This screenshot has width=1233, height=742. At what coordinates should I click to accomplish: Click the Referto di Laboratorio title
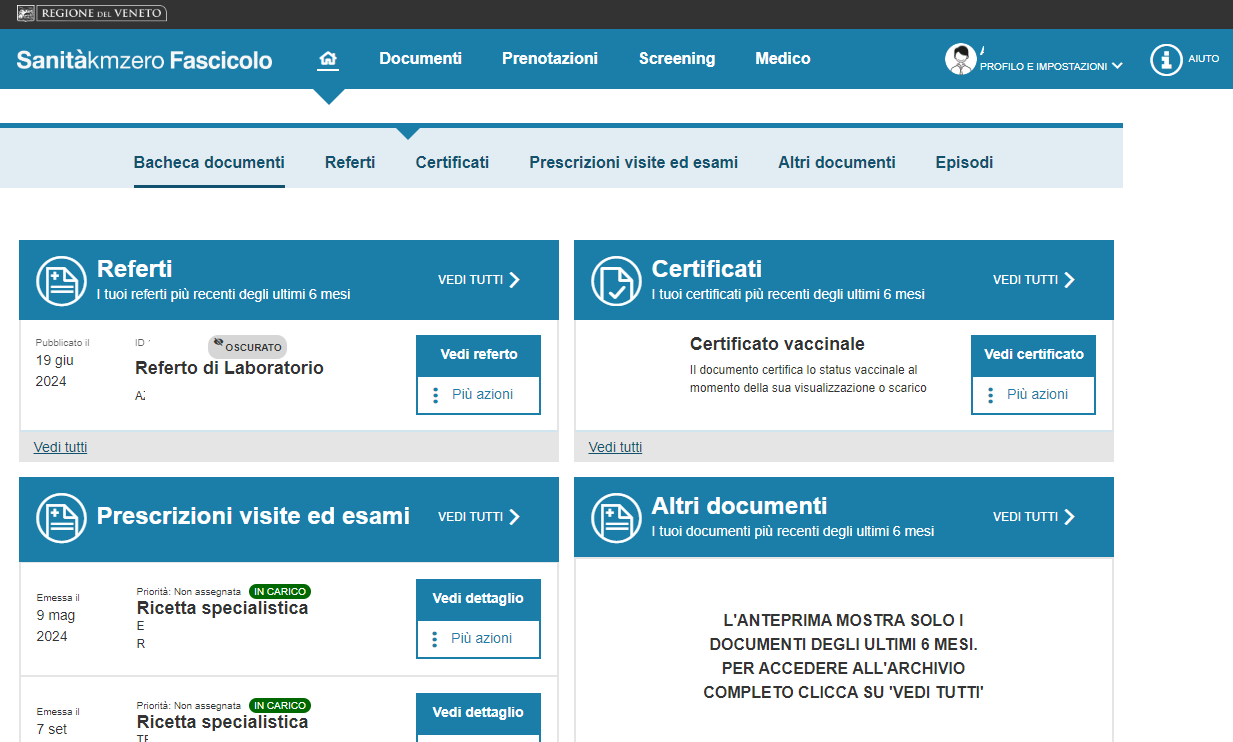pos(229,368)
